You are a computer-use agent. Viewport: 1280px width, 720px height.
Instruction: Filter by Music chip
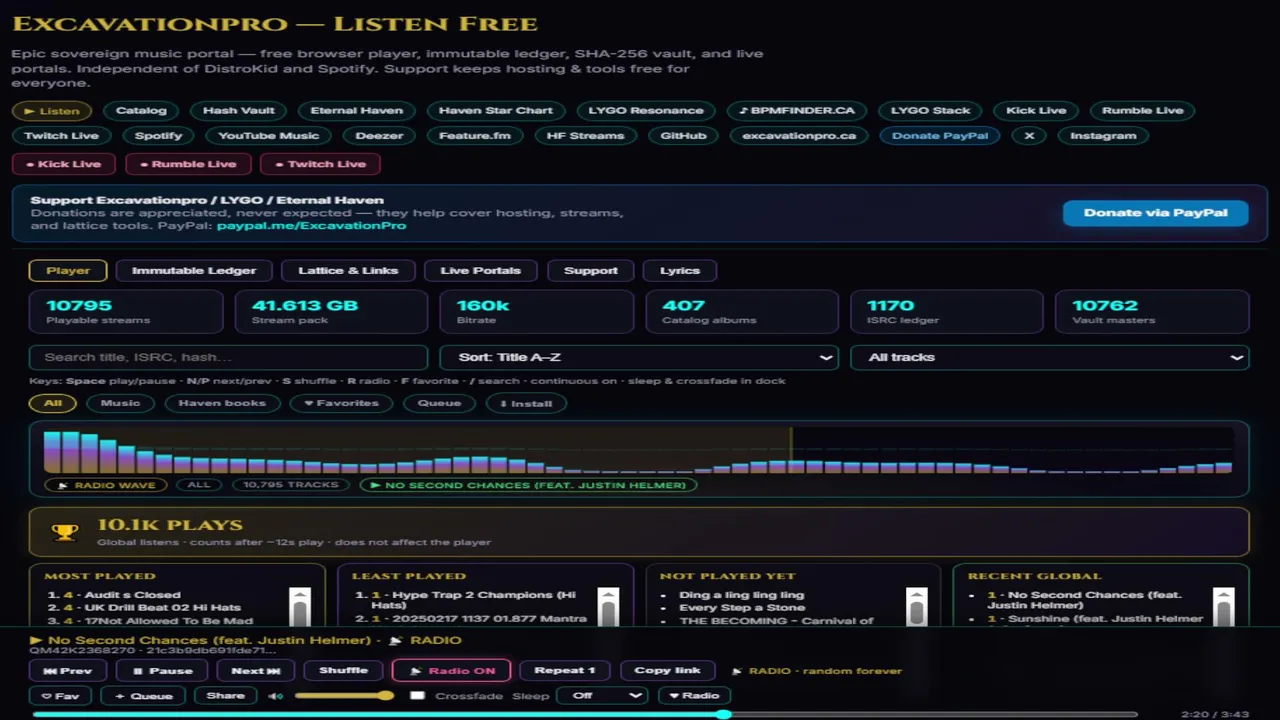pos(120,404)
